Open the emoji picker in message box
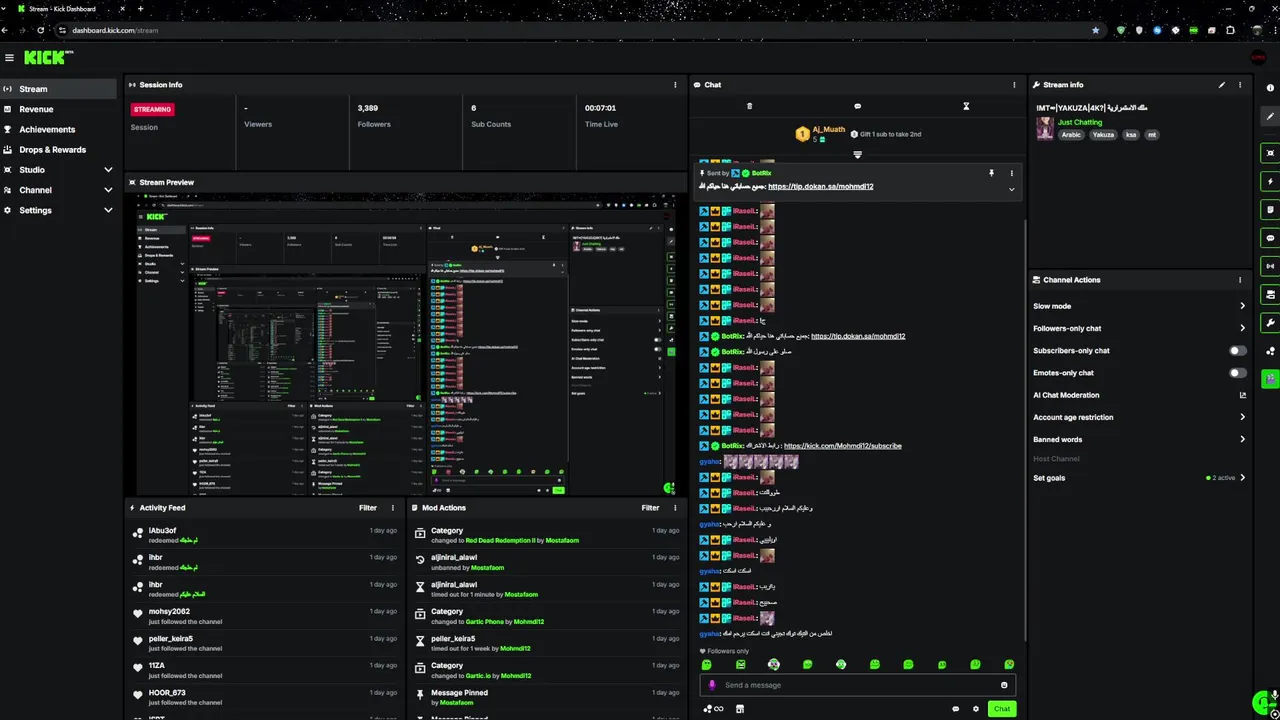The height and width of the screenshot is (720, 1280). pyautogui.click(x=1004, y=685)
